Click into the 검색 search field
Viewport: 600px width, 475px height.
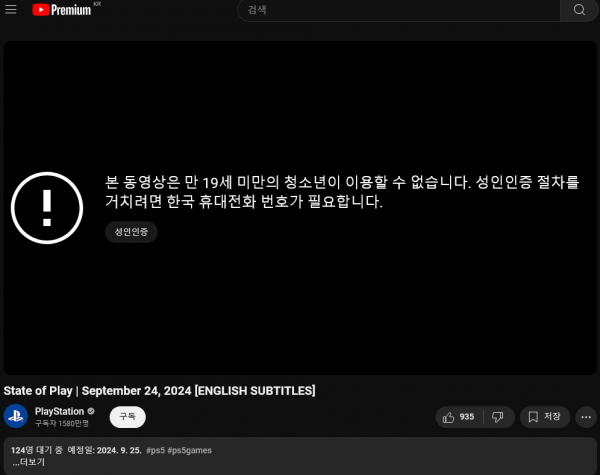point(400,10)
